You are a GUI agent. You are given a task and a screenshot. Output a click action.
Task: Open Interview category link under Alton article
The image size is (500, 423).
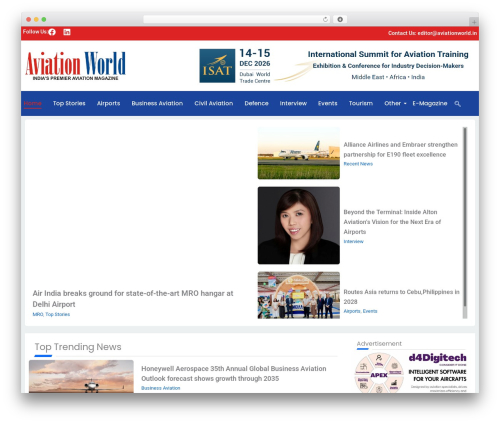[353, 241]
